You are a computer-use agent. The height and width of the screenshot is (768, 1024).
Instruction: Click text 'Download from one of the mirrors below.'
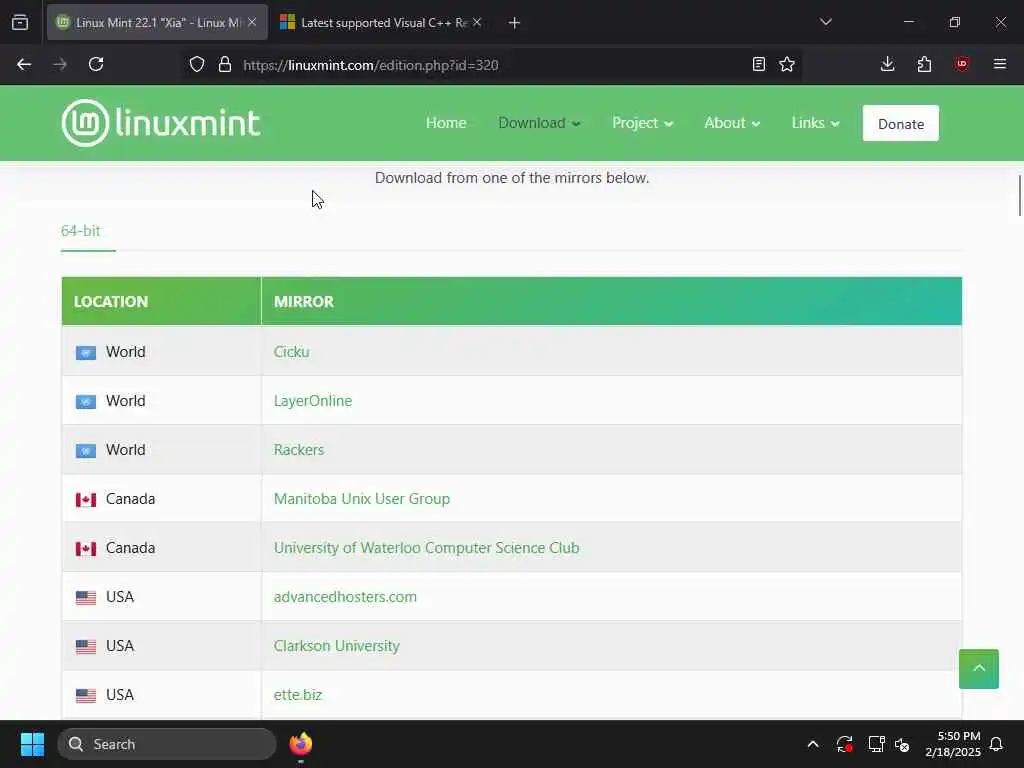pyautogui.click(x=512, y=178)
